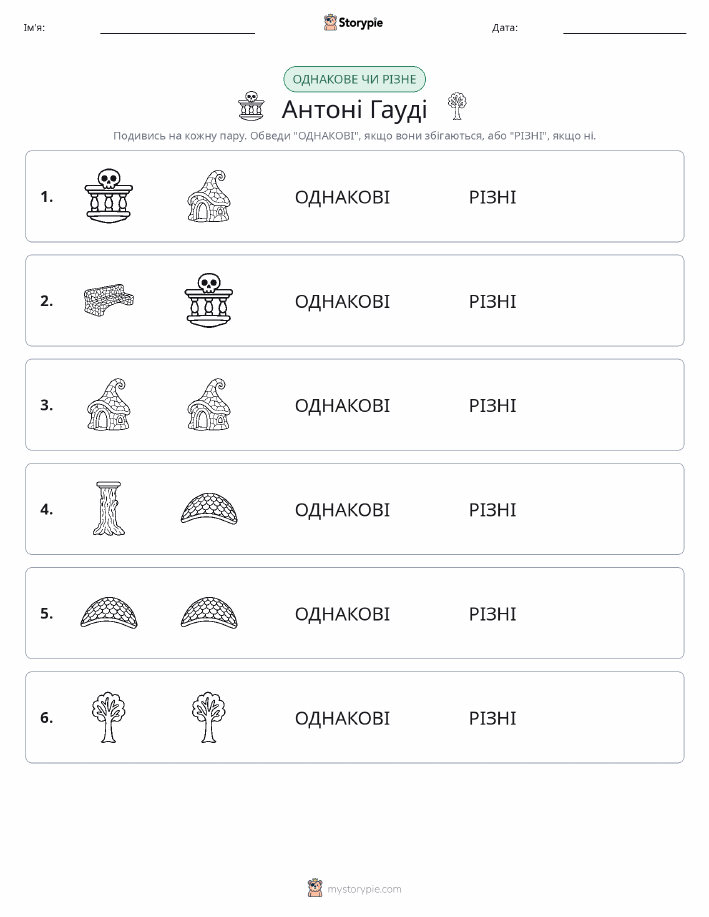Viewport: 709px width, 917px height.
Task: Click the Ім'я name line field
Action: 177,28
